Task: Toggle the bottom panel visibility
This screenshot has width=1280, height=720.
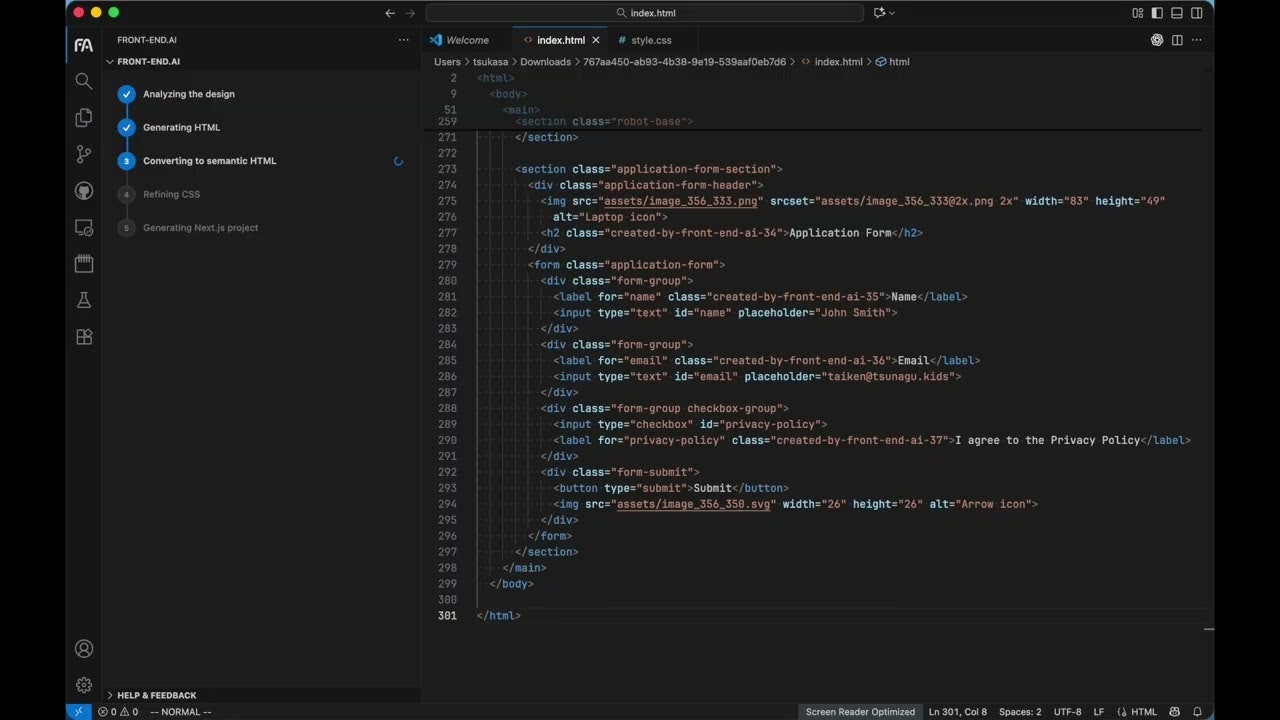Action: [x=1177, y=13]
